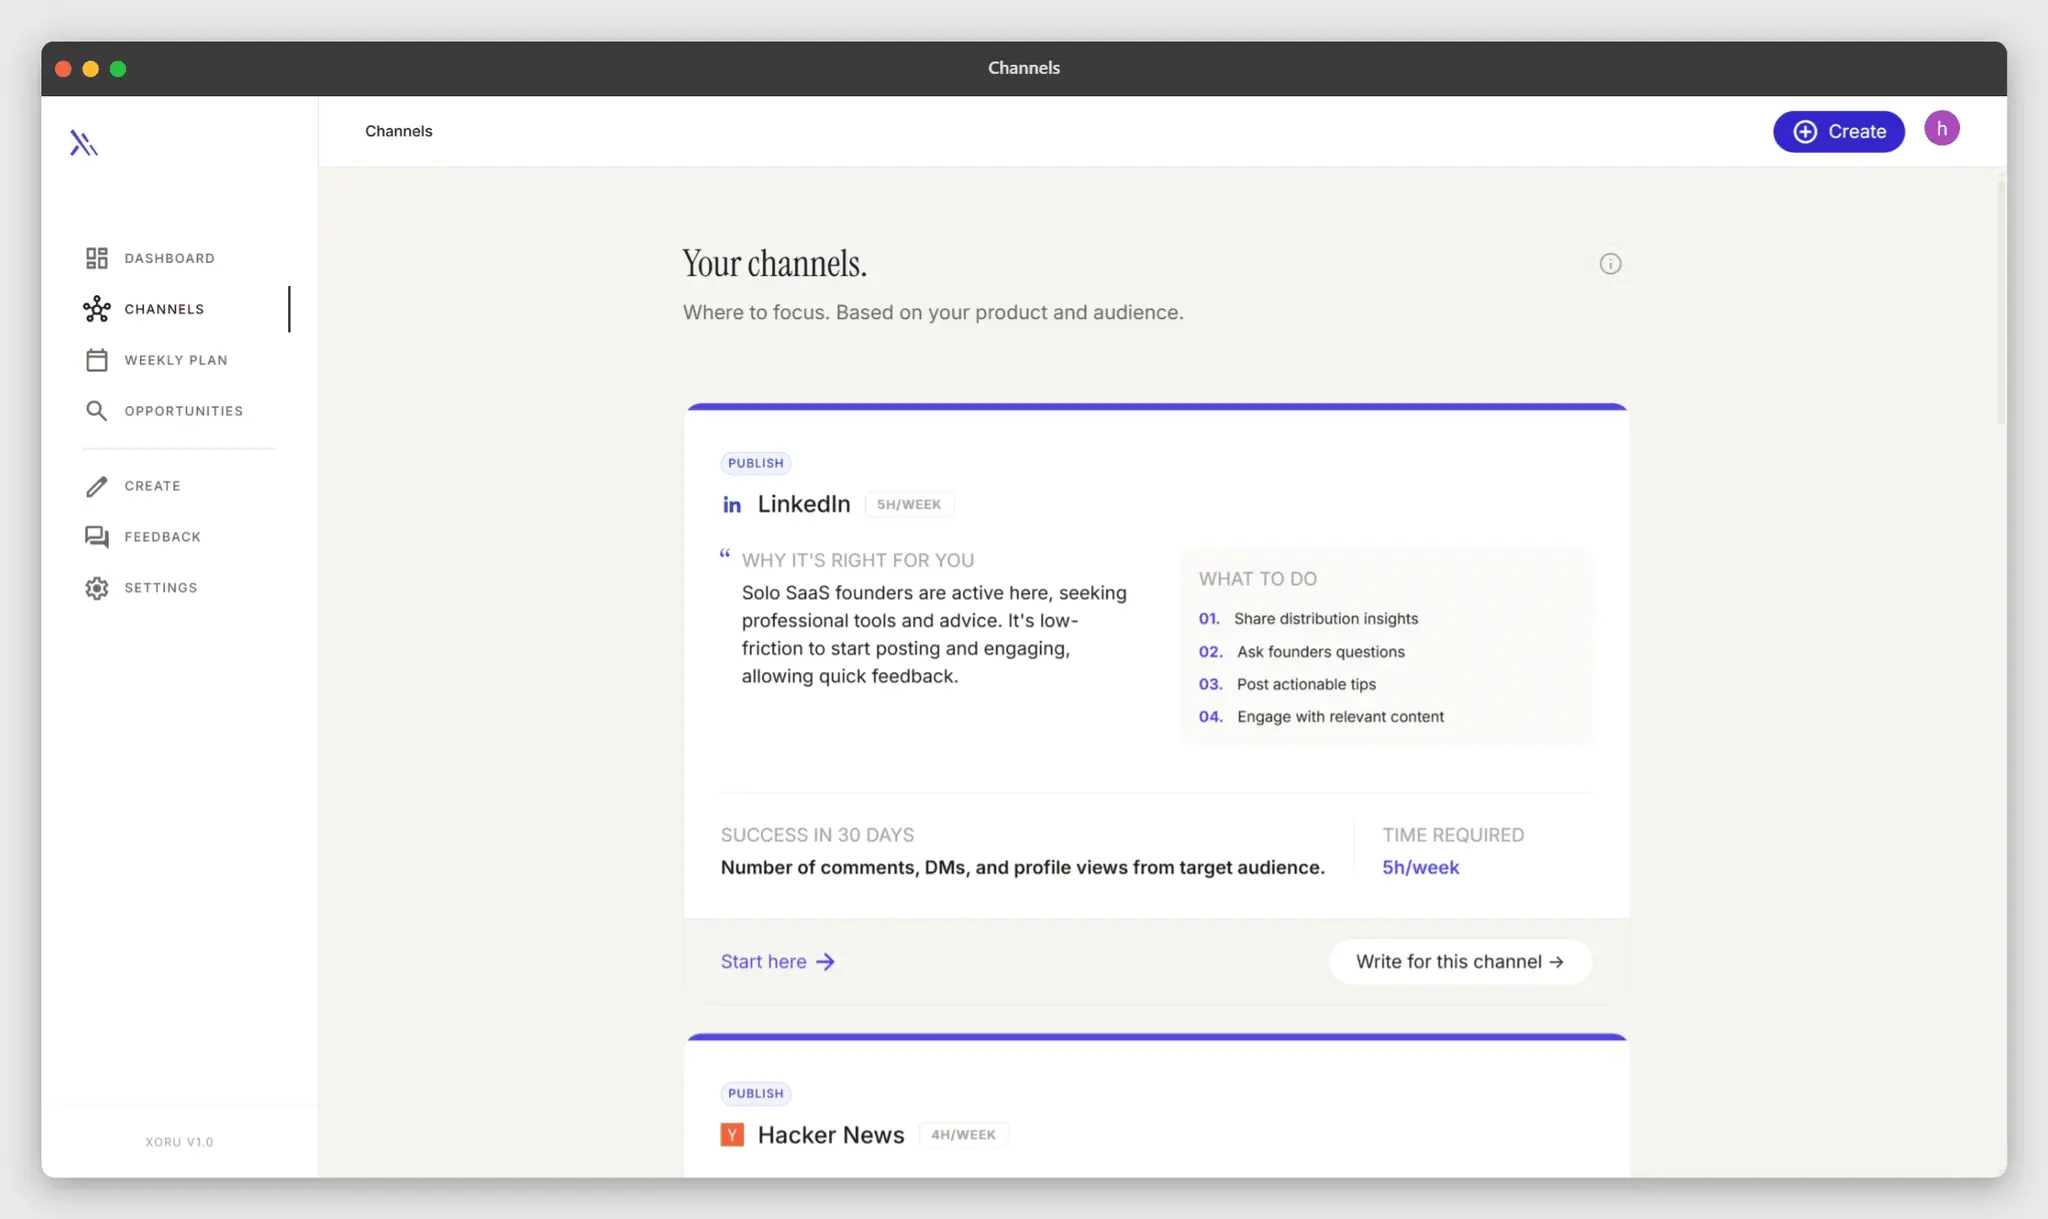Click the Hacker News channel title
This screenshot has height=1219, width=2048.
[x=831, y=1135]
